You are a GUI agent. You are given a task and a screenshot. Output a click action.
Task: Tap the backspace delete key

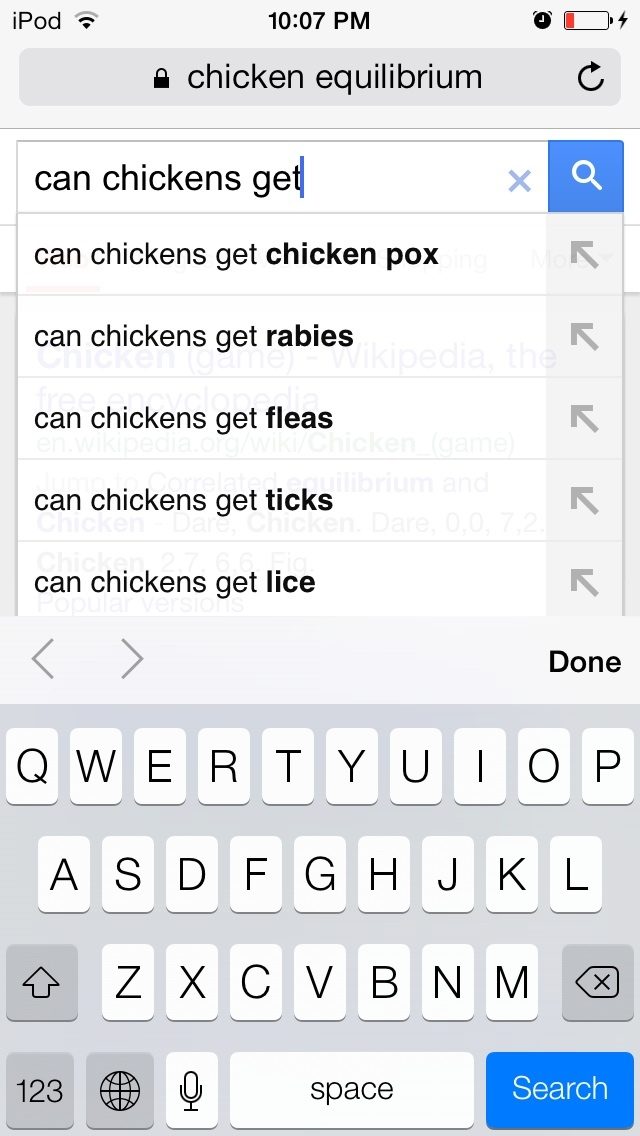(597, 982)
